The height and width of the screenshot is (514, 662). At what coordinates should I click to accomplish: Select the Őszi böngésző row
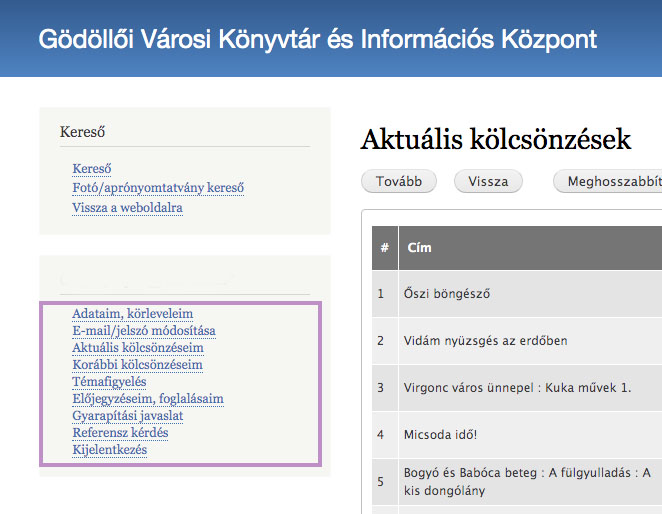[x=447, y=294]
